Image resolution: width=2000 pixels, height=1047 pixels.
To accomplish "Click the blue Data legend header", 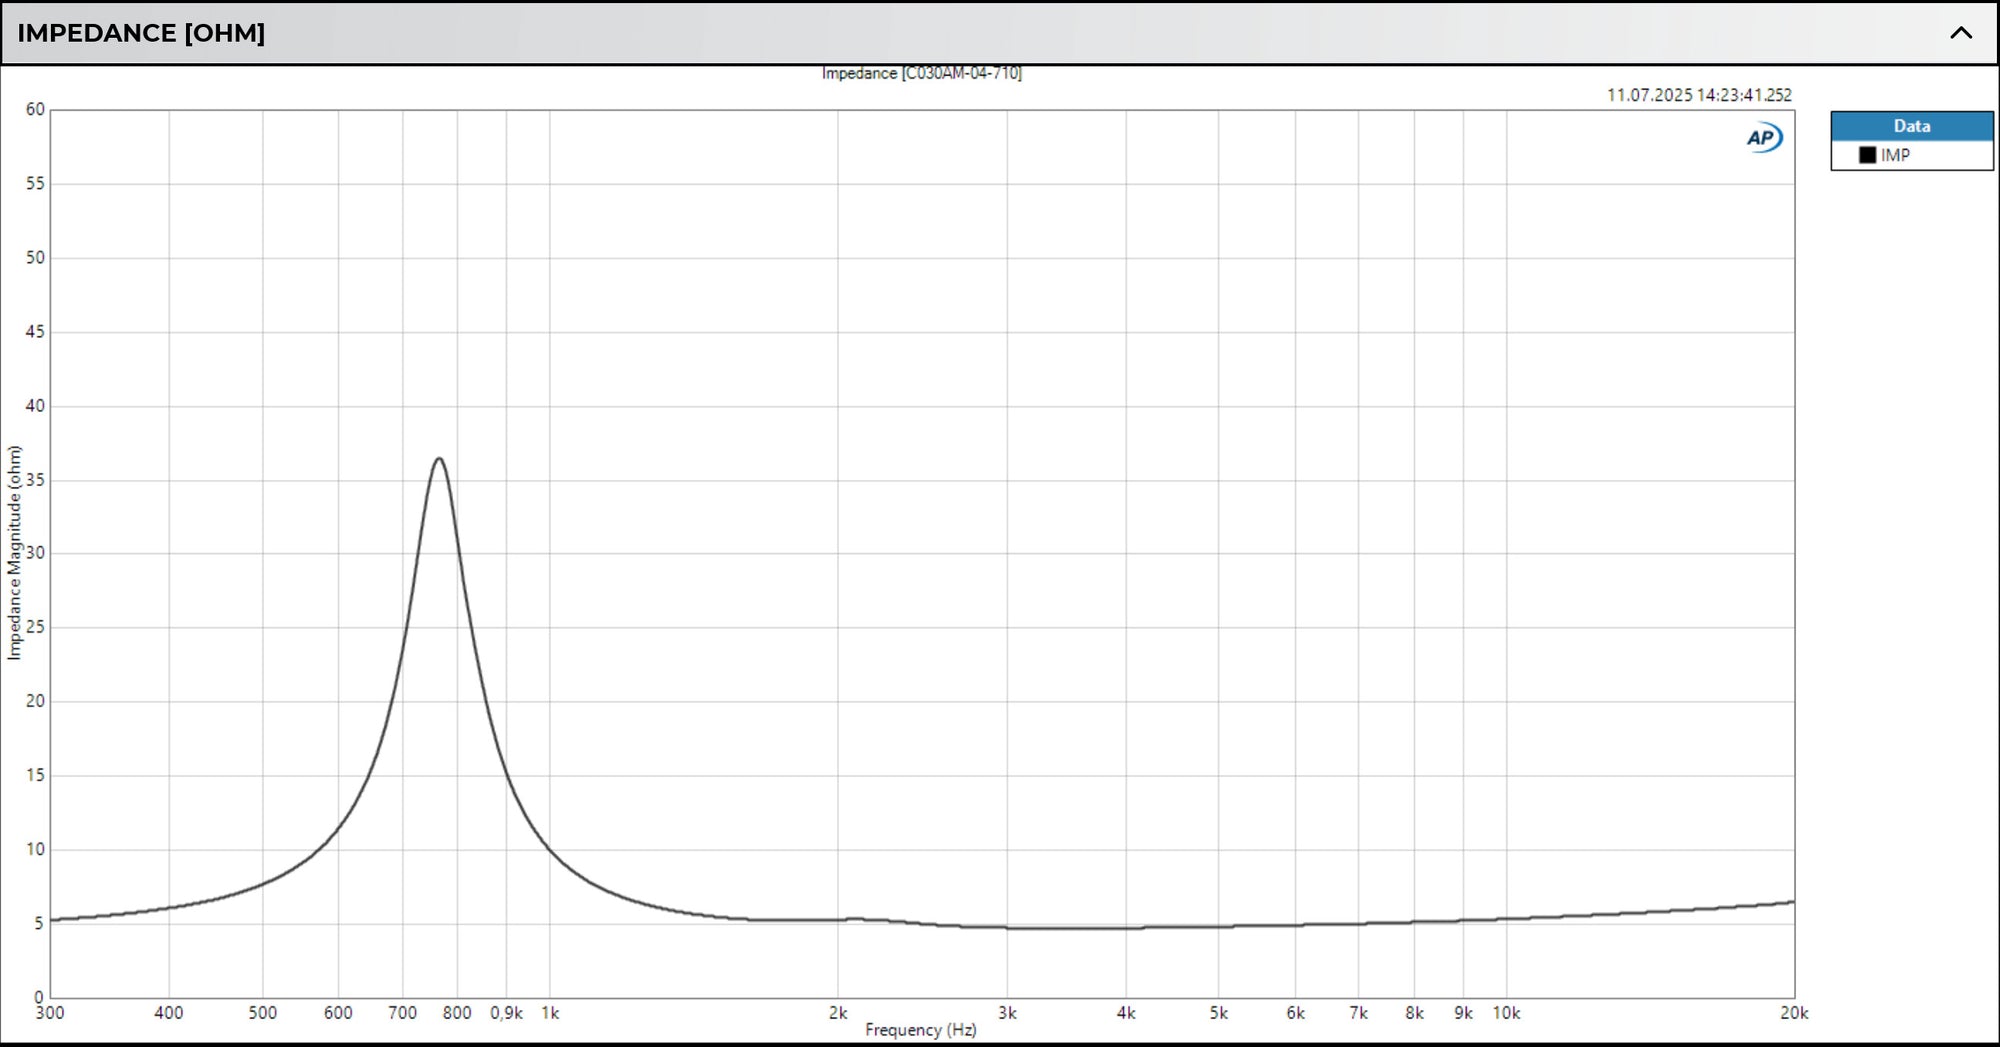I will [x=1911, y=125].
